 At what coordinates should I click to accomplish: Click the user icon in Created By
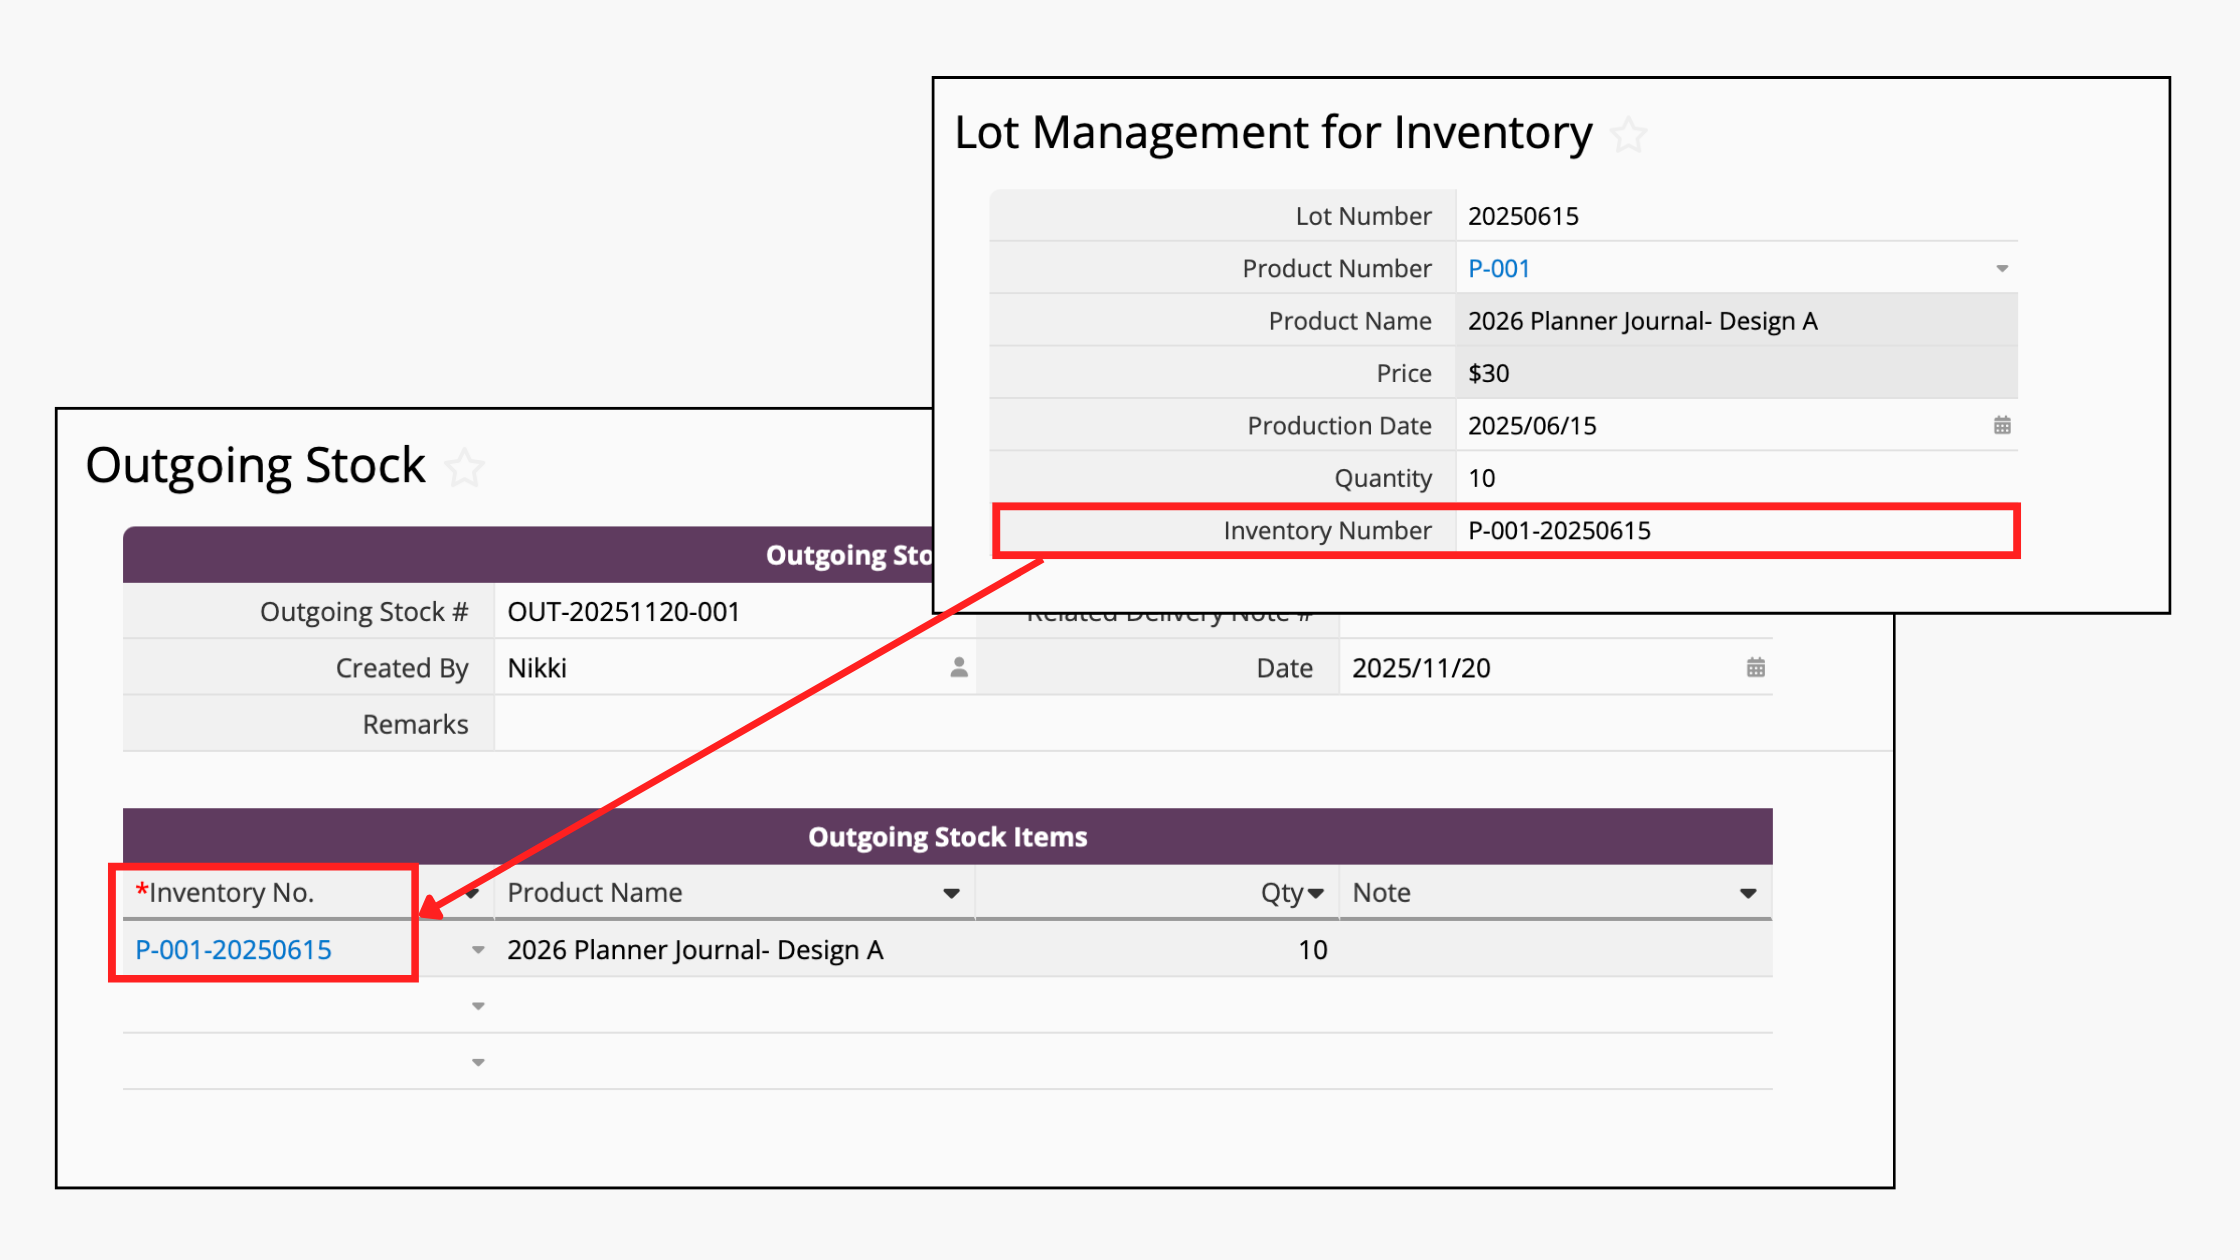[959, 668]
